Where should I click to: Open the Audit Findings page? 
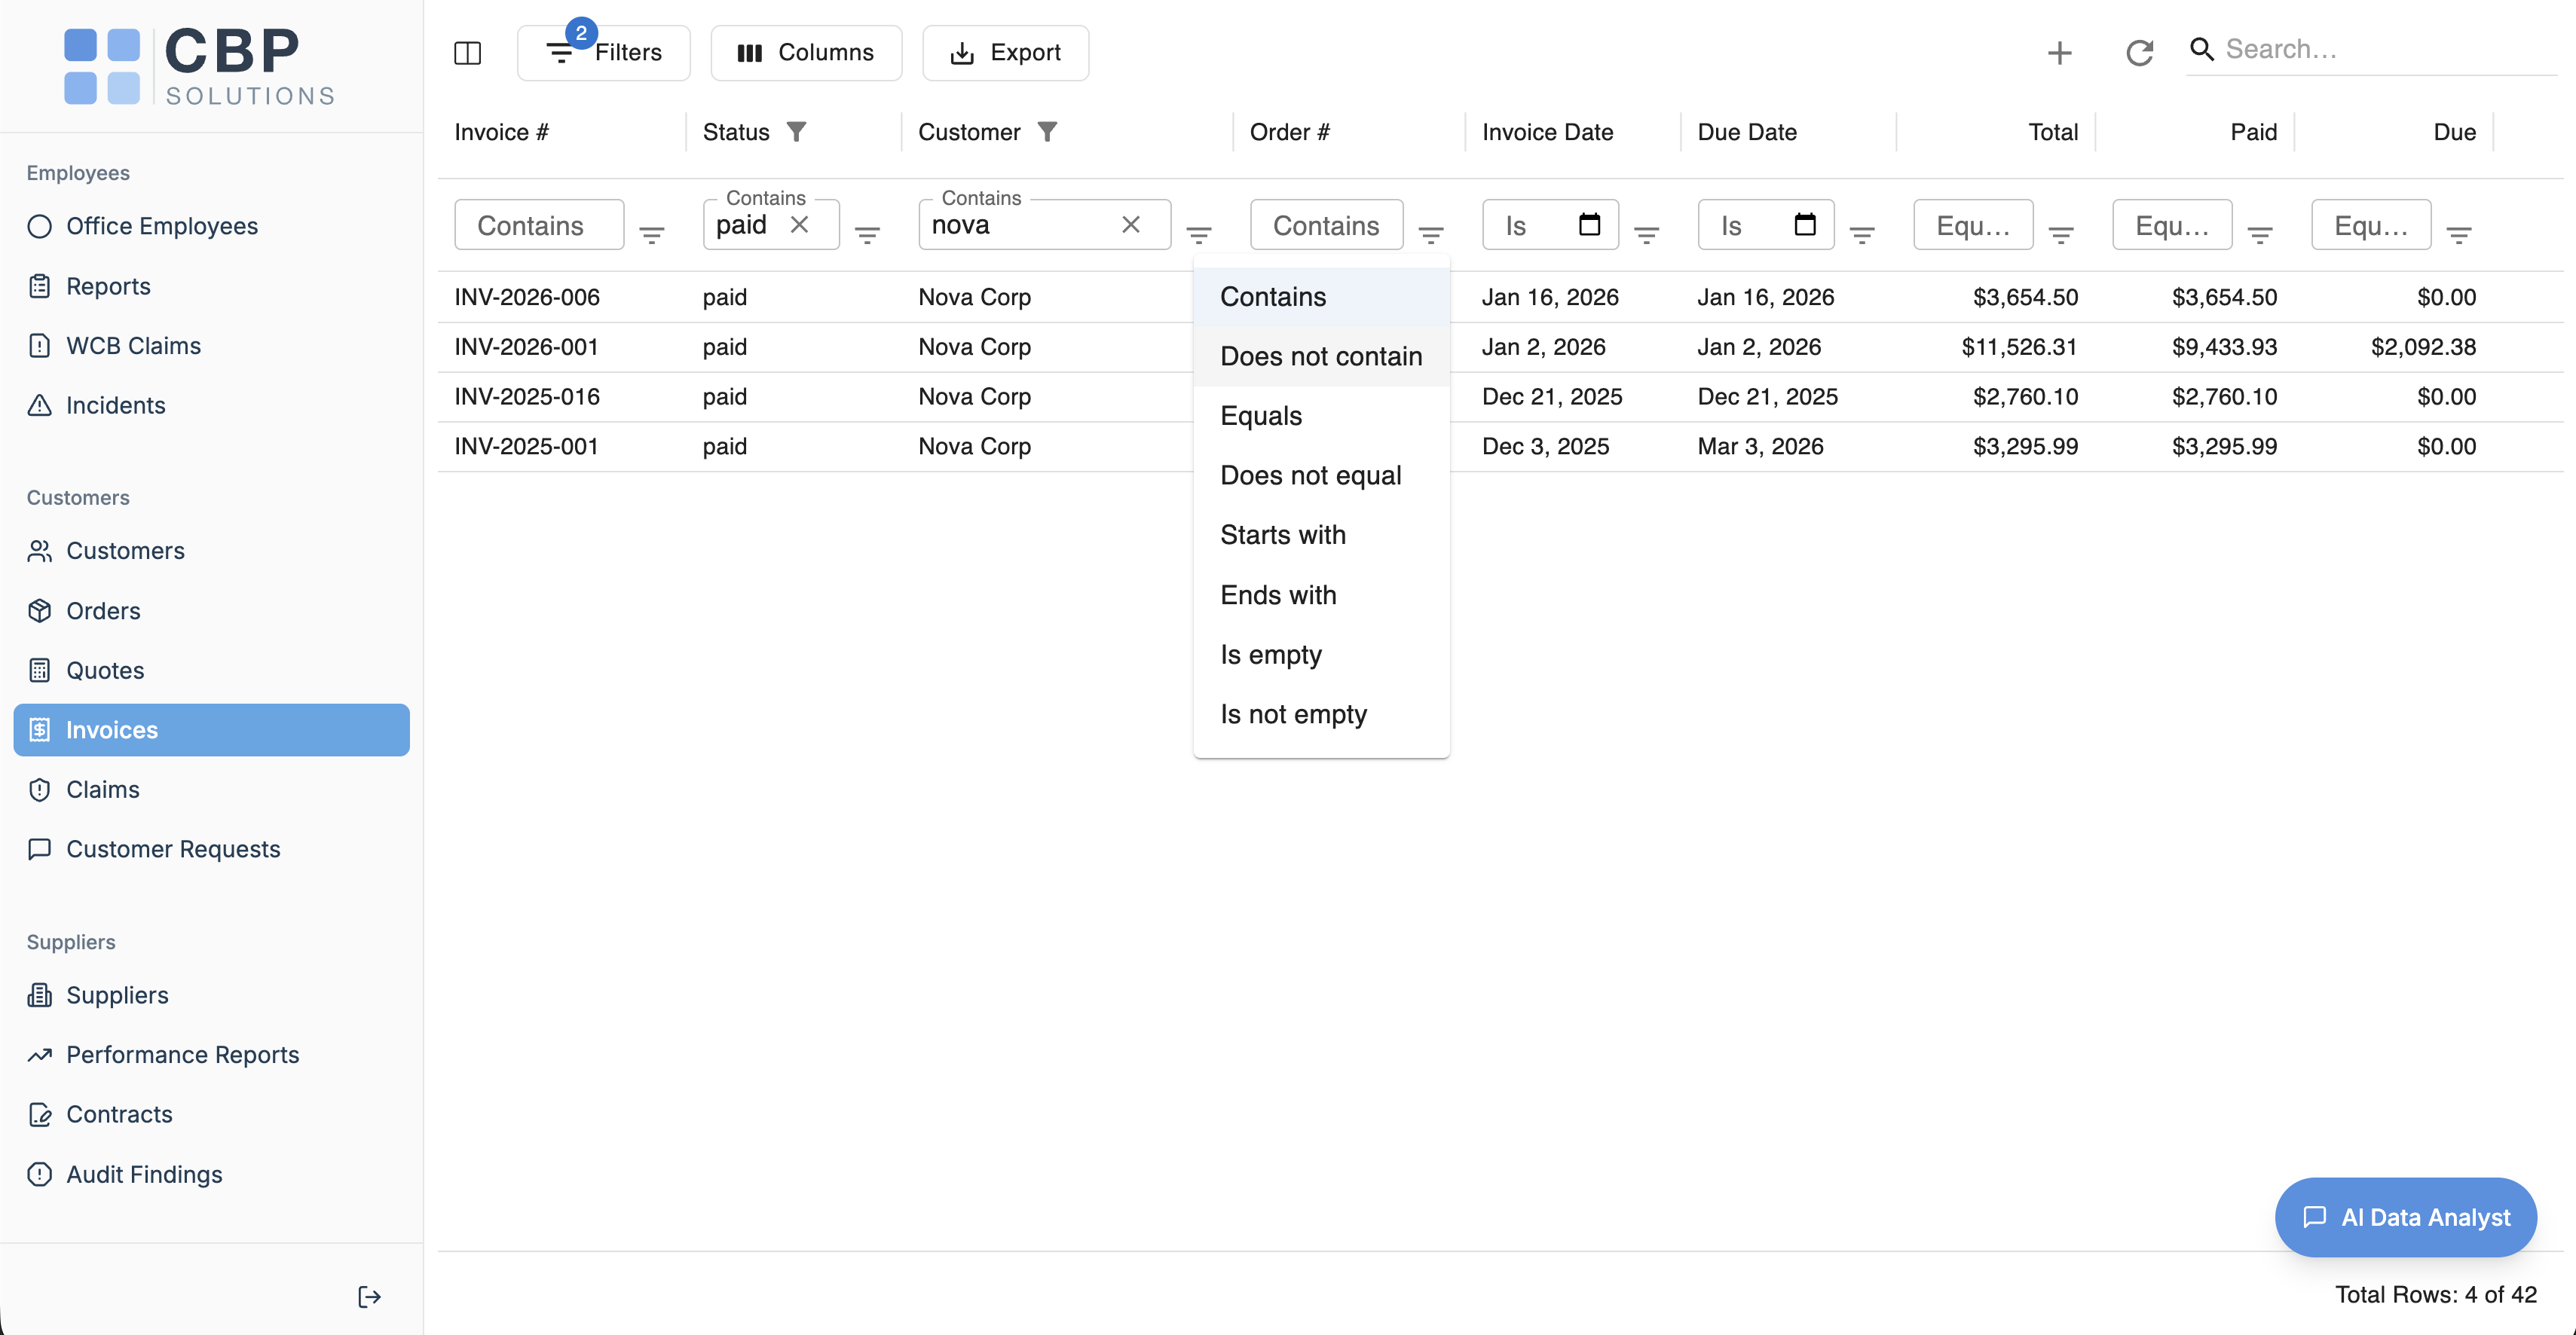(144, 1174)
